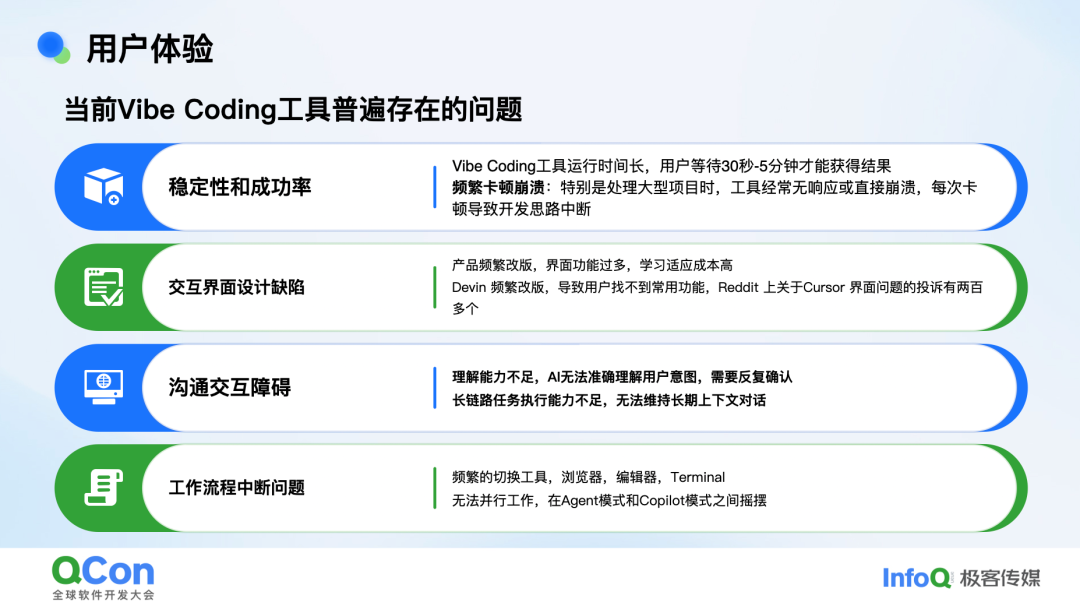
Task: Click the 用户体验 page heading
Action: click(x=148, y=44)
